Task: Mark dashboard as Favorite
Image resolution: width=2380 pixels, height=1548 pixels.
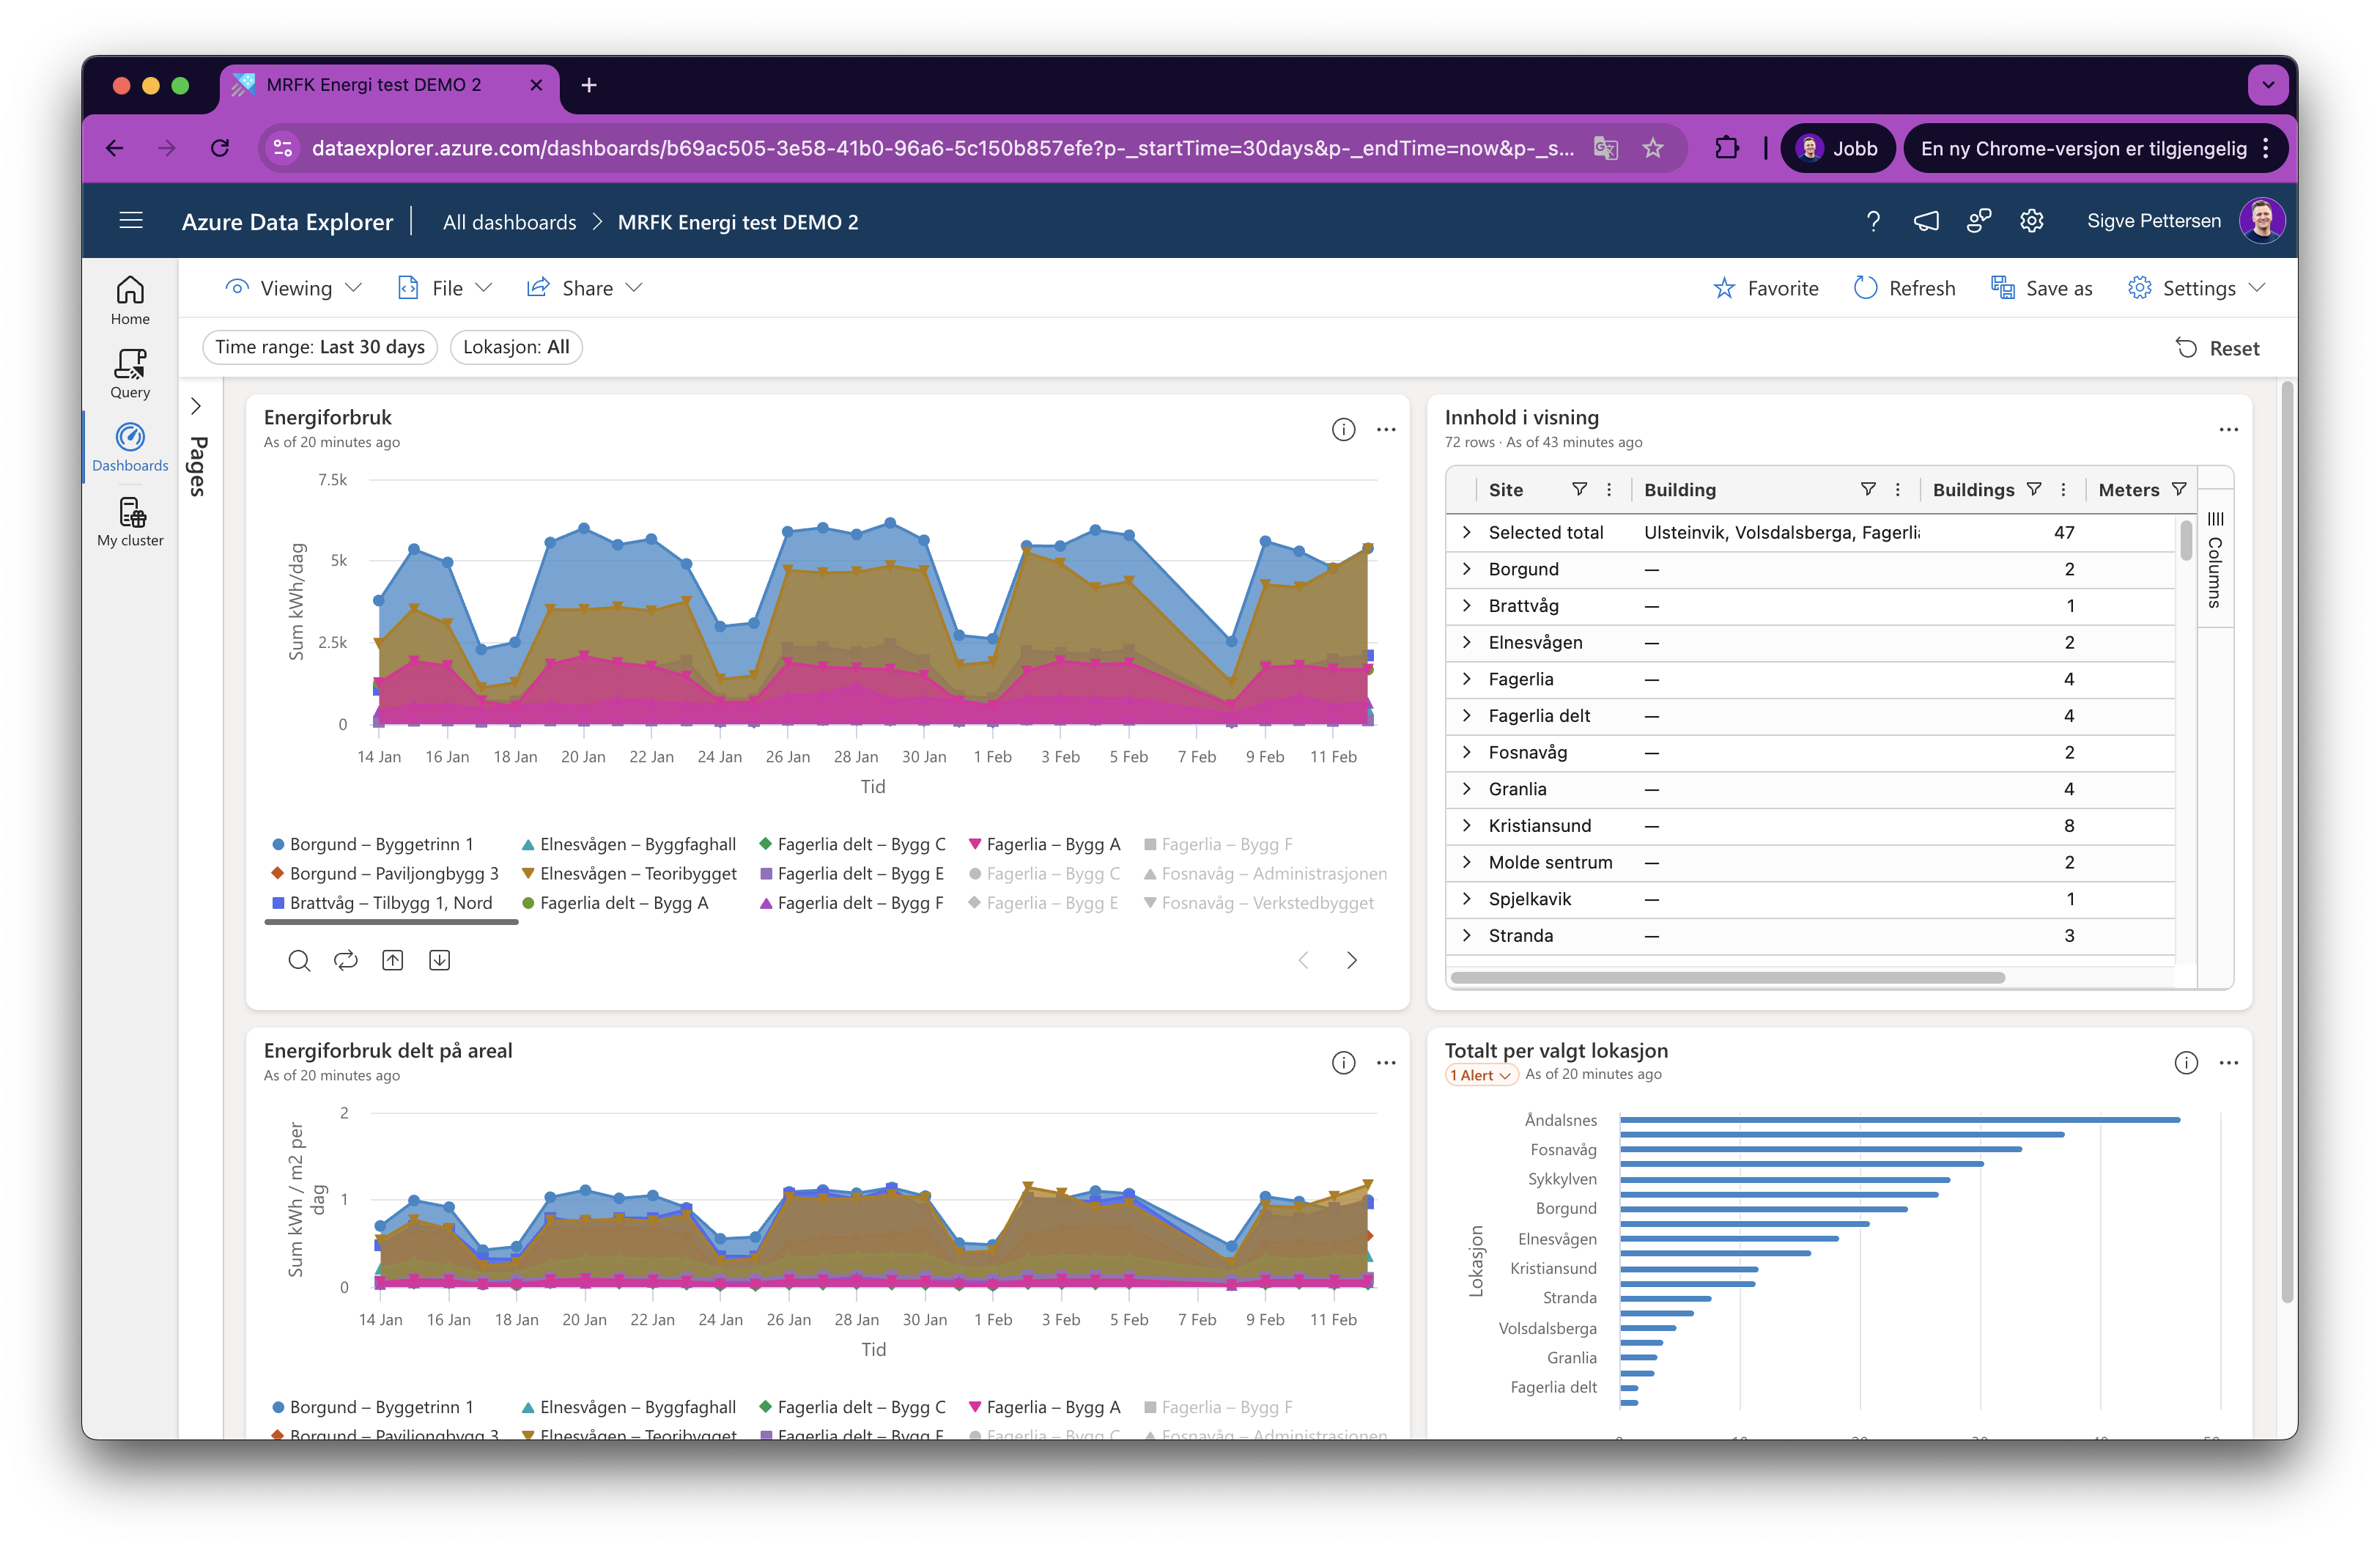Action: [x=1766, y=288]
